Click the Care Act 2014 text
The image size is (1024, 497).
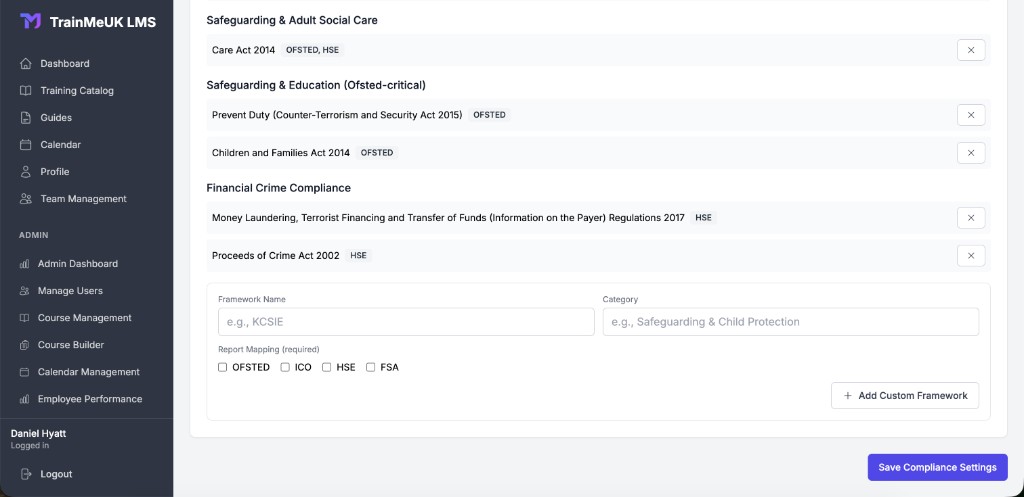[x=244, y=50]
